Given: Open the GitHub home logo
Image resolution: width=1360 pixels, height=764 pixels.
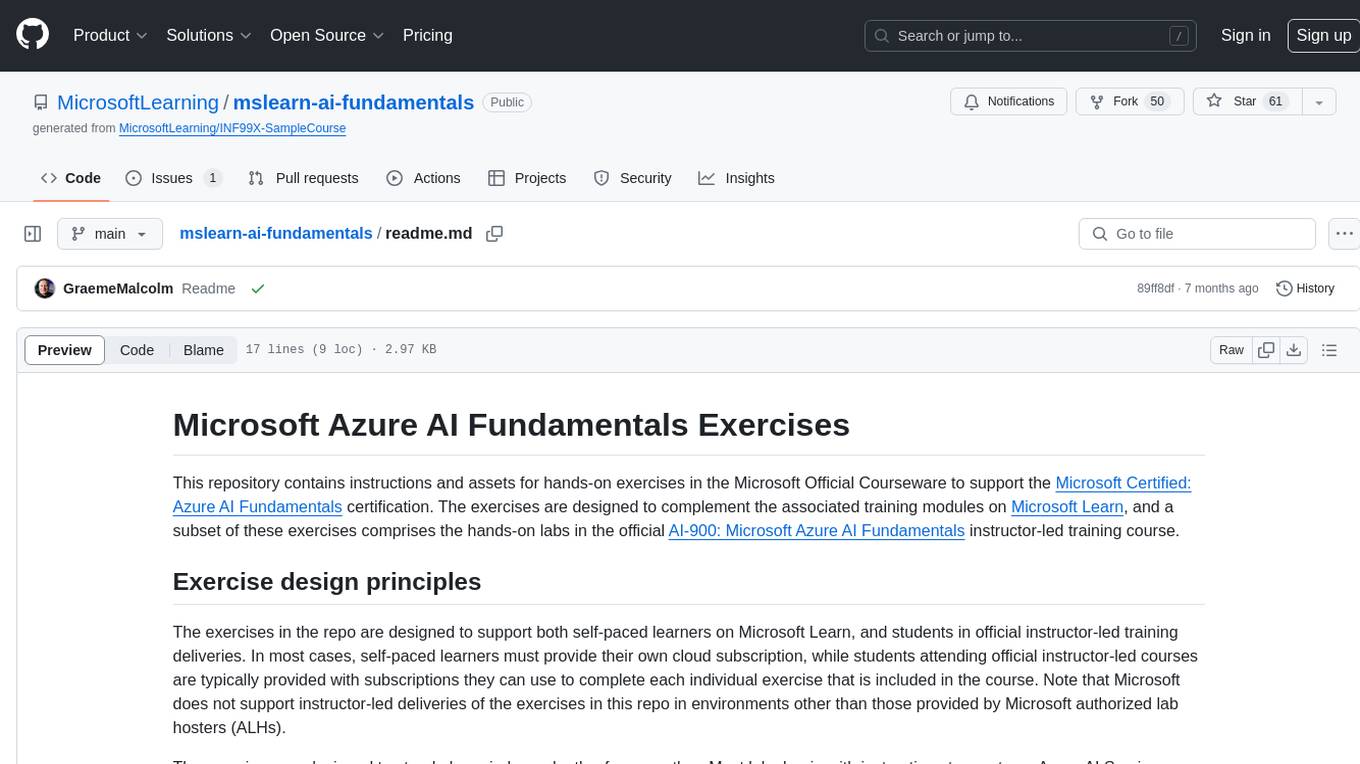Looking at the screenshot, I should click(x=32, y=35).
